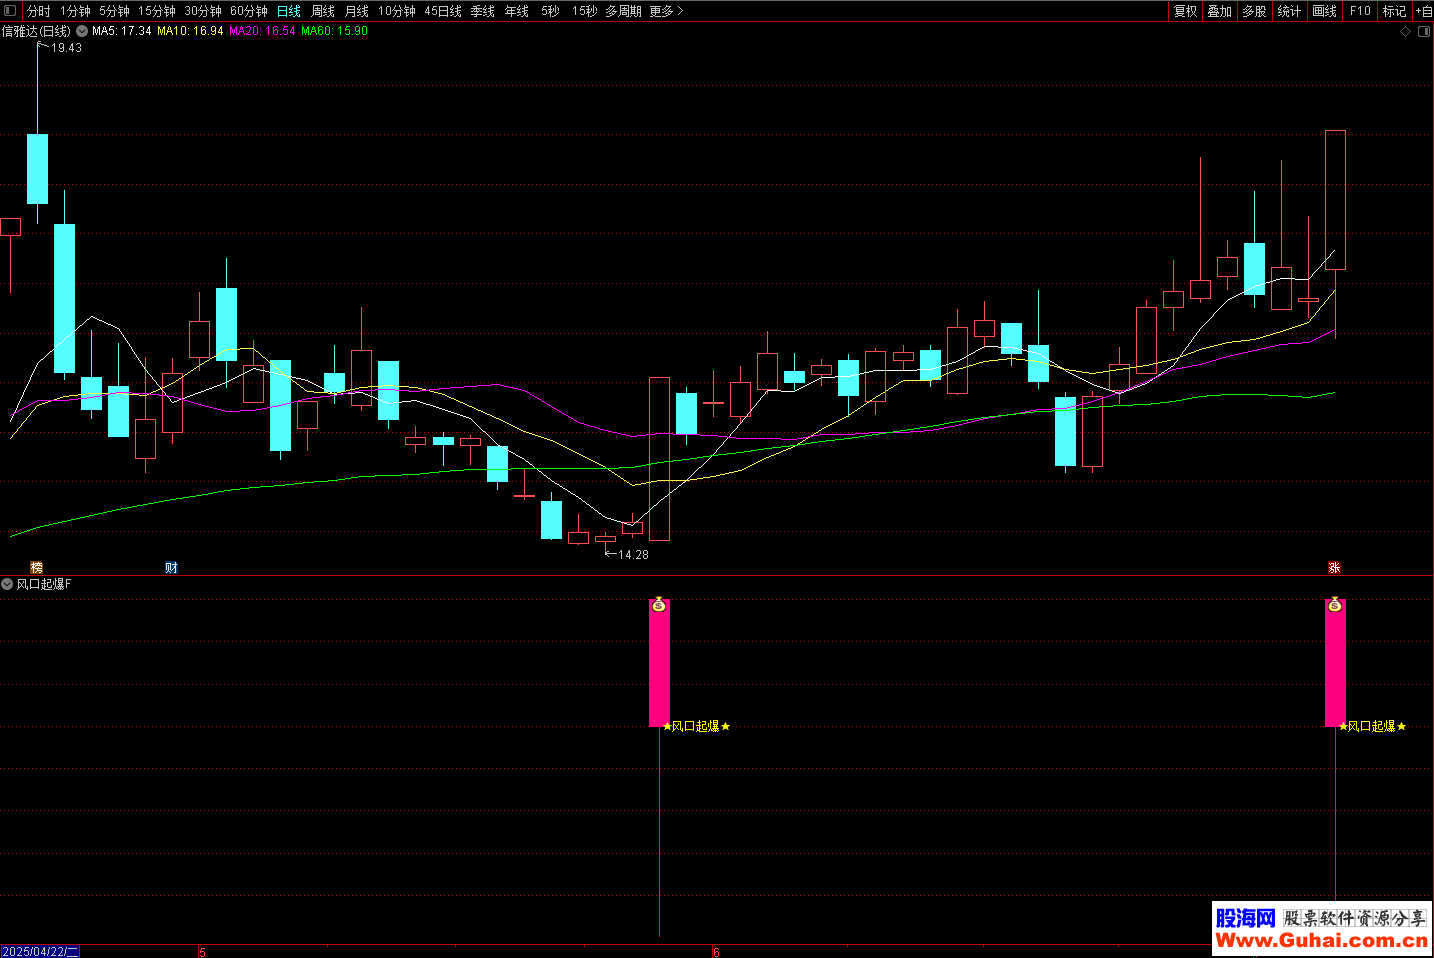Open the 更多 periods expander
Screen dimensions: 1434x958
666,11
